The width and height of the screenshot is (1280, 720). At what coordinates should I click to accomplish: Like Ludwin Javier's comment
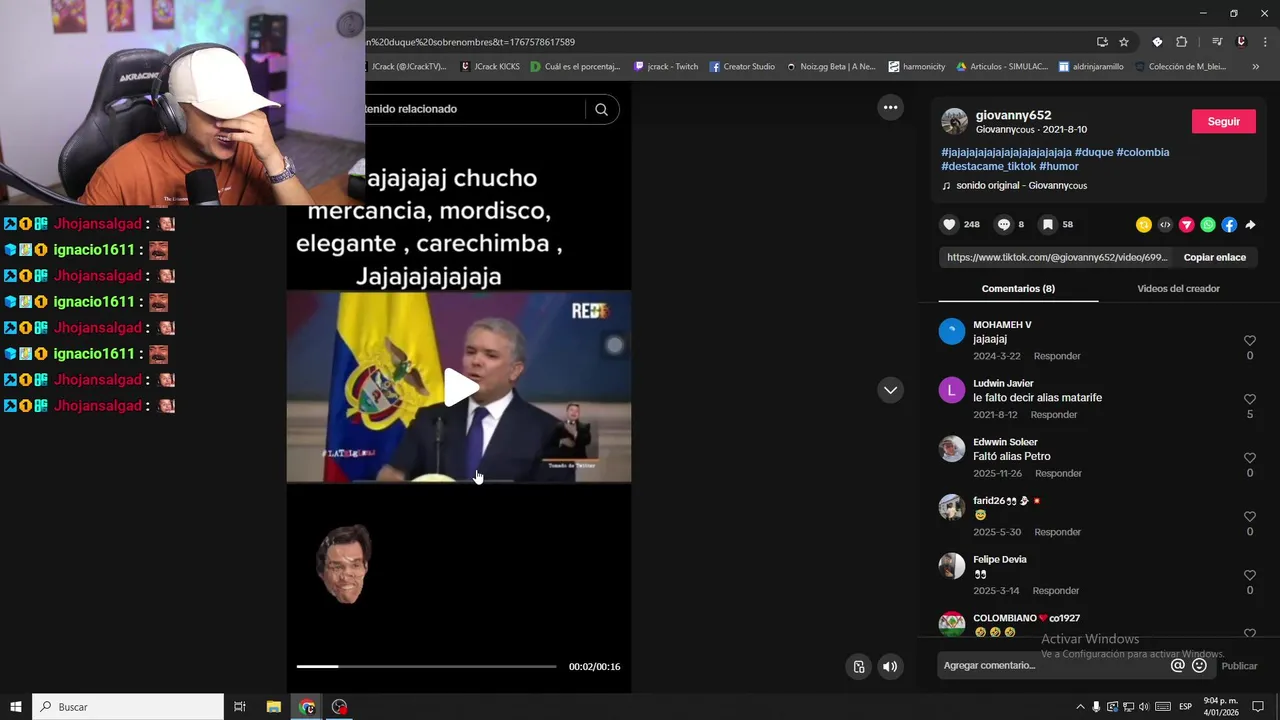(x=1250, y=399)
